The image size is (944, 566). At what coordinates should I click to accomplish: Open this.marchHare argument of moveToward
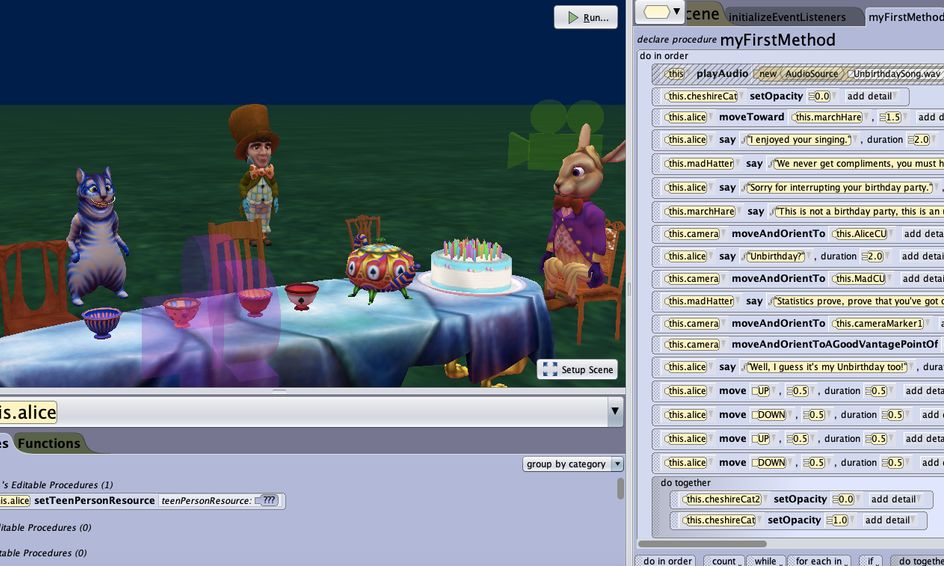(828, 117)
